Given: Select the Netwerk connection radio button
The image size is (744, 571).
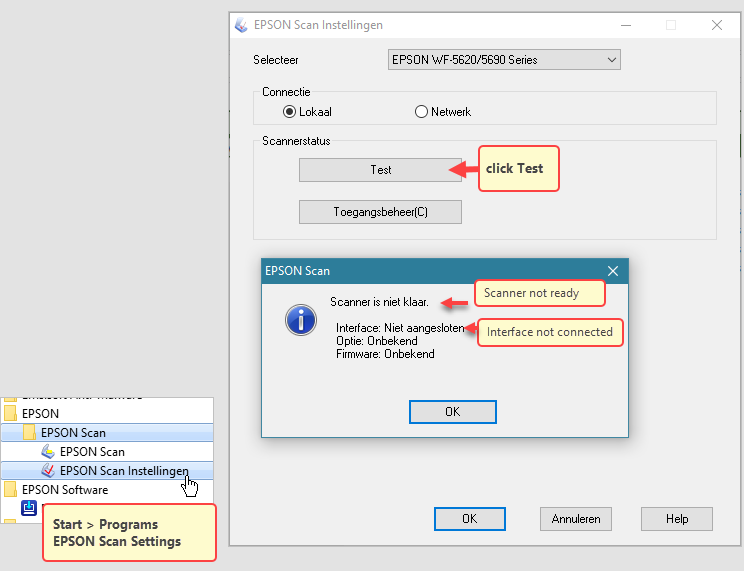Looking at the screenshot, I should click(421, 112).
